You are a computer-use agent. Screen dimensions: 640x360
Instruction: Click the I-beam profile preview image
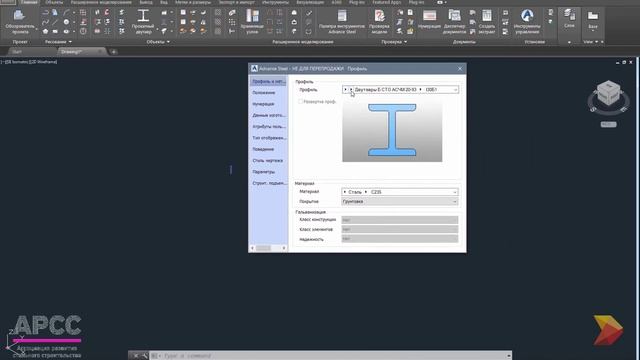click(392, 131)
